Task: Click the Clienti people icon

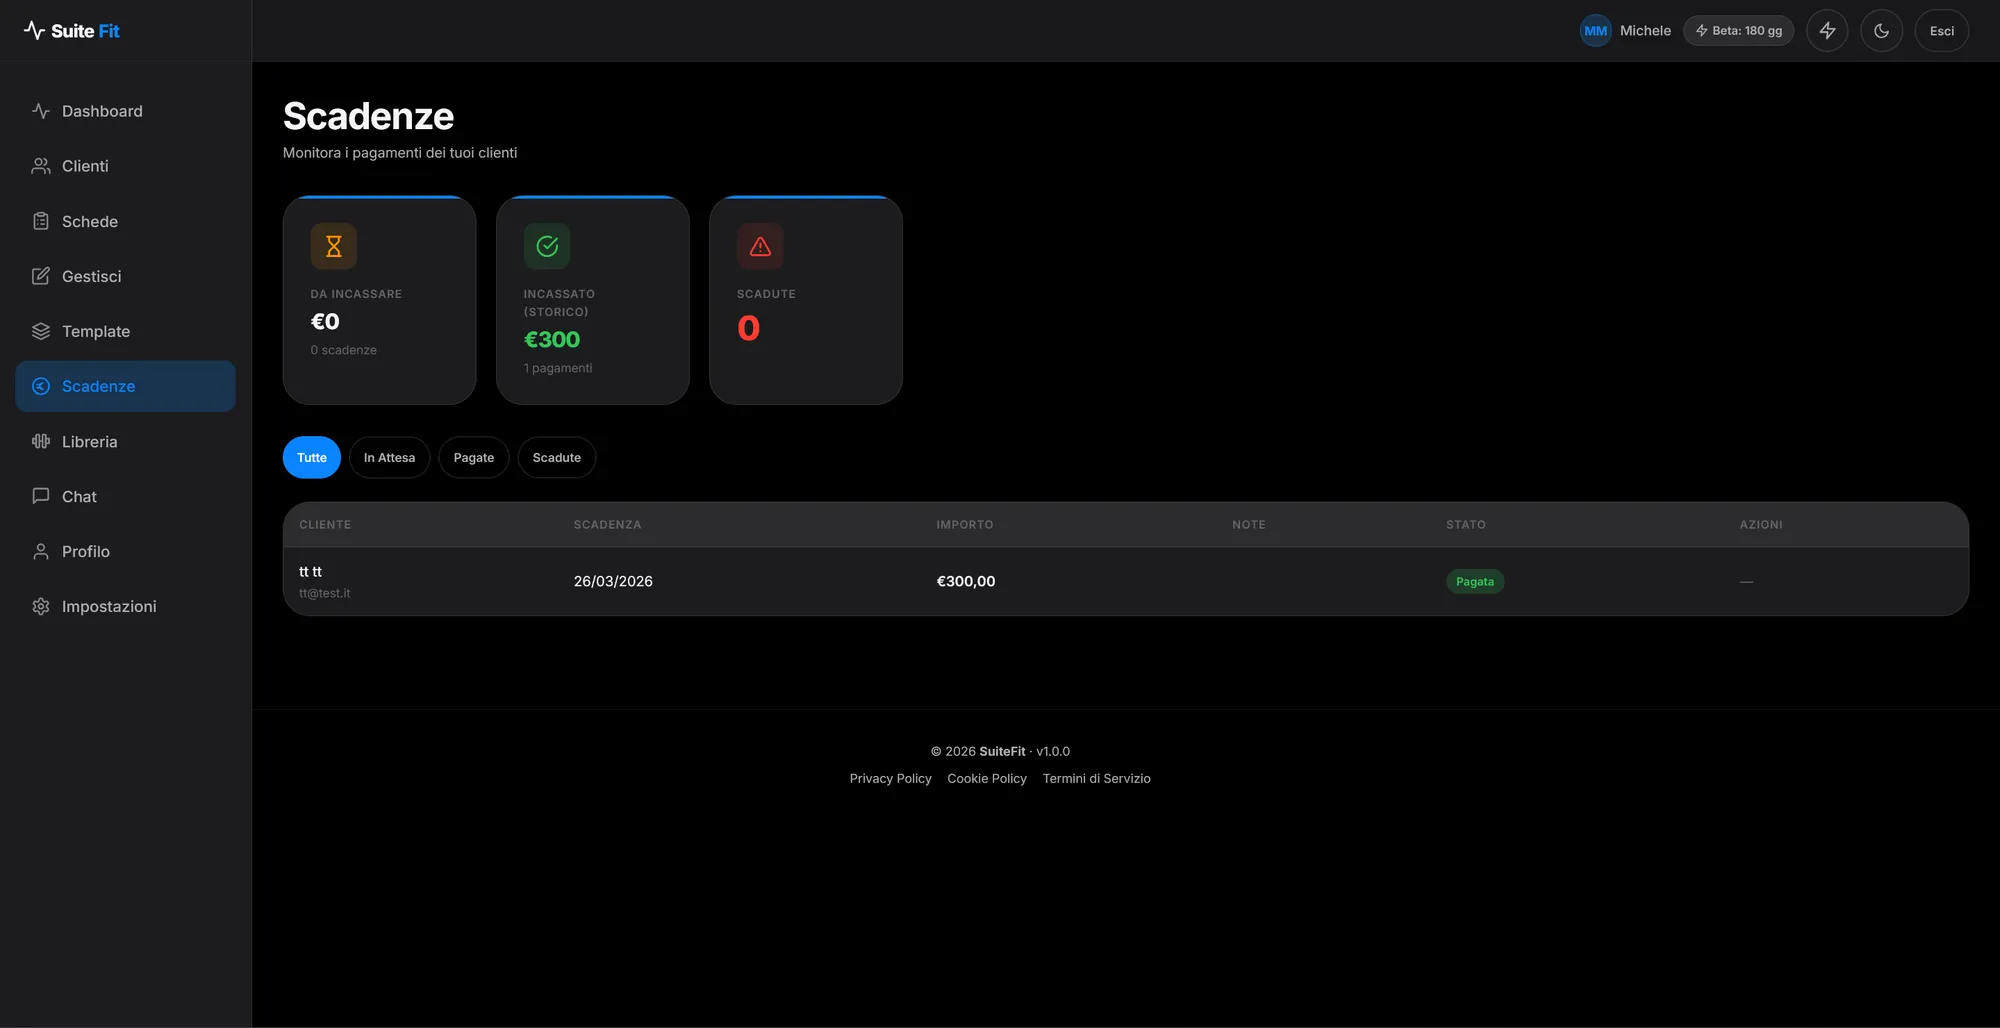Action: click(x=41, y=166)
